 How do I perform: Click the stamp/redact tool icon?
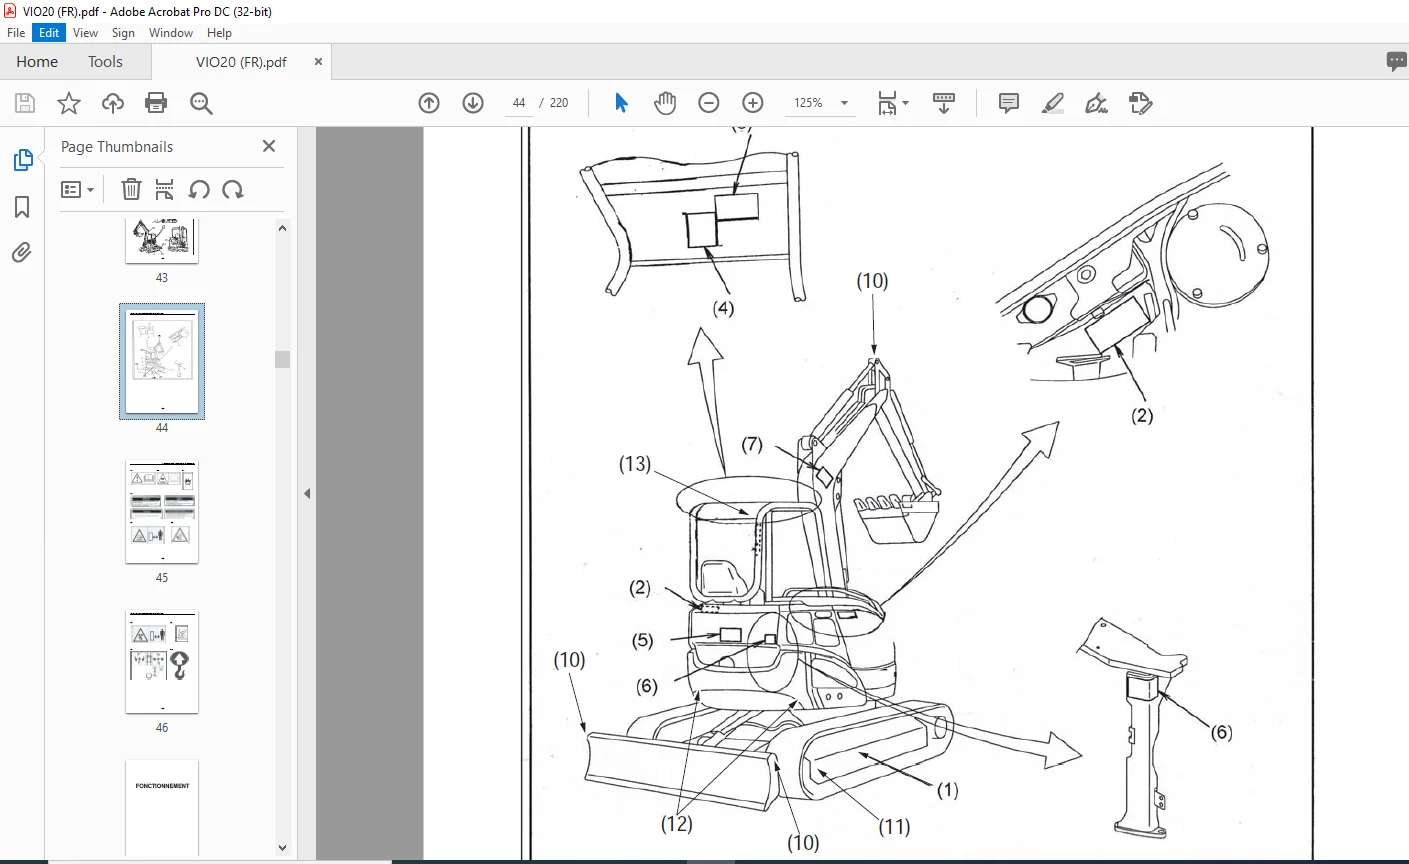(x=1140, y=103)
